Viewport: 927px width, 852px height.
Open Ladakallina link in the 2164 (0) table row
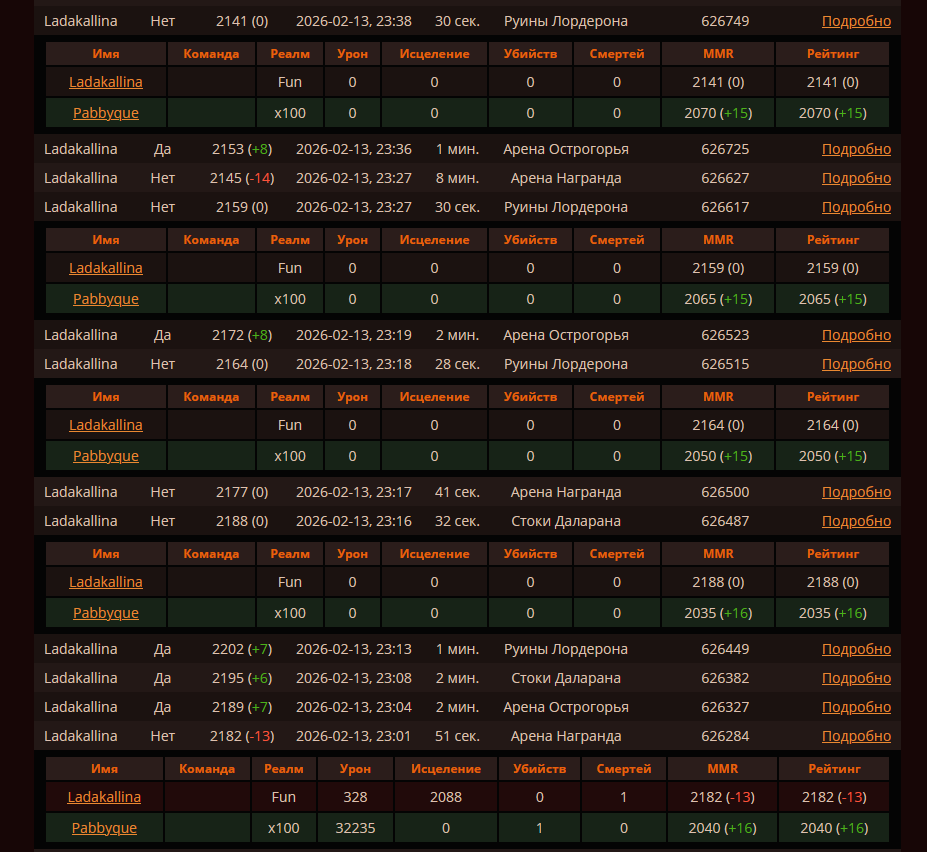pyautogui.click(x=106, y=425)
